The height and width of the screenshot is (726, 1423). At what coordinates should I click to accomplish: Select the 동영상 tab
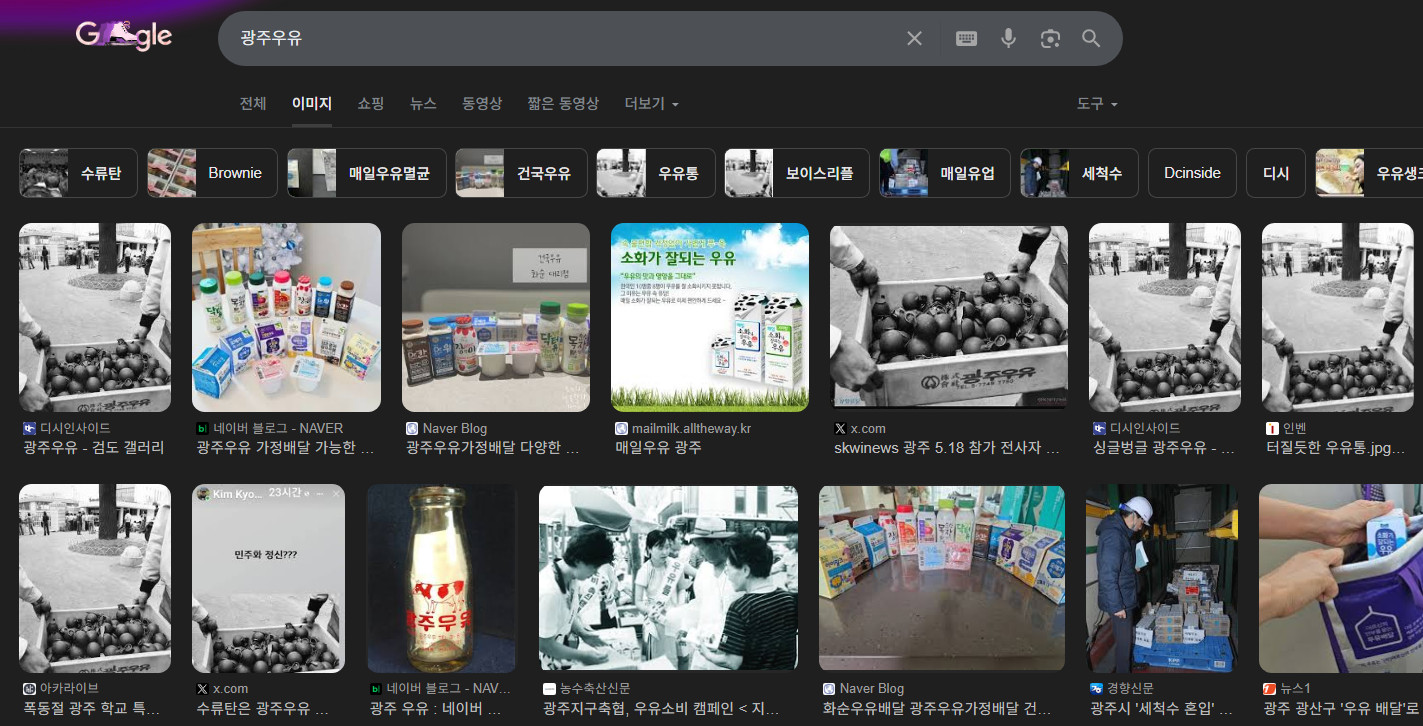coord(482,104)
